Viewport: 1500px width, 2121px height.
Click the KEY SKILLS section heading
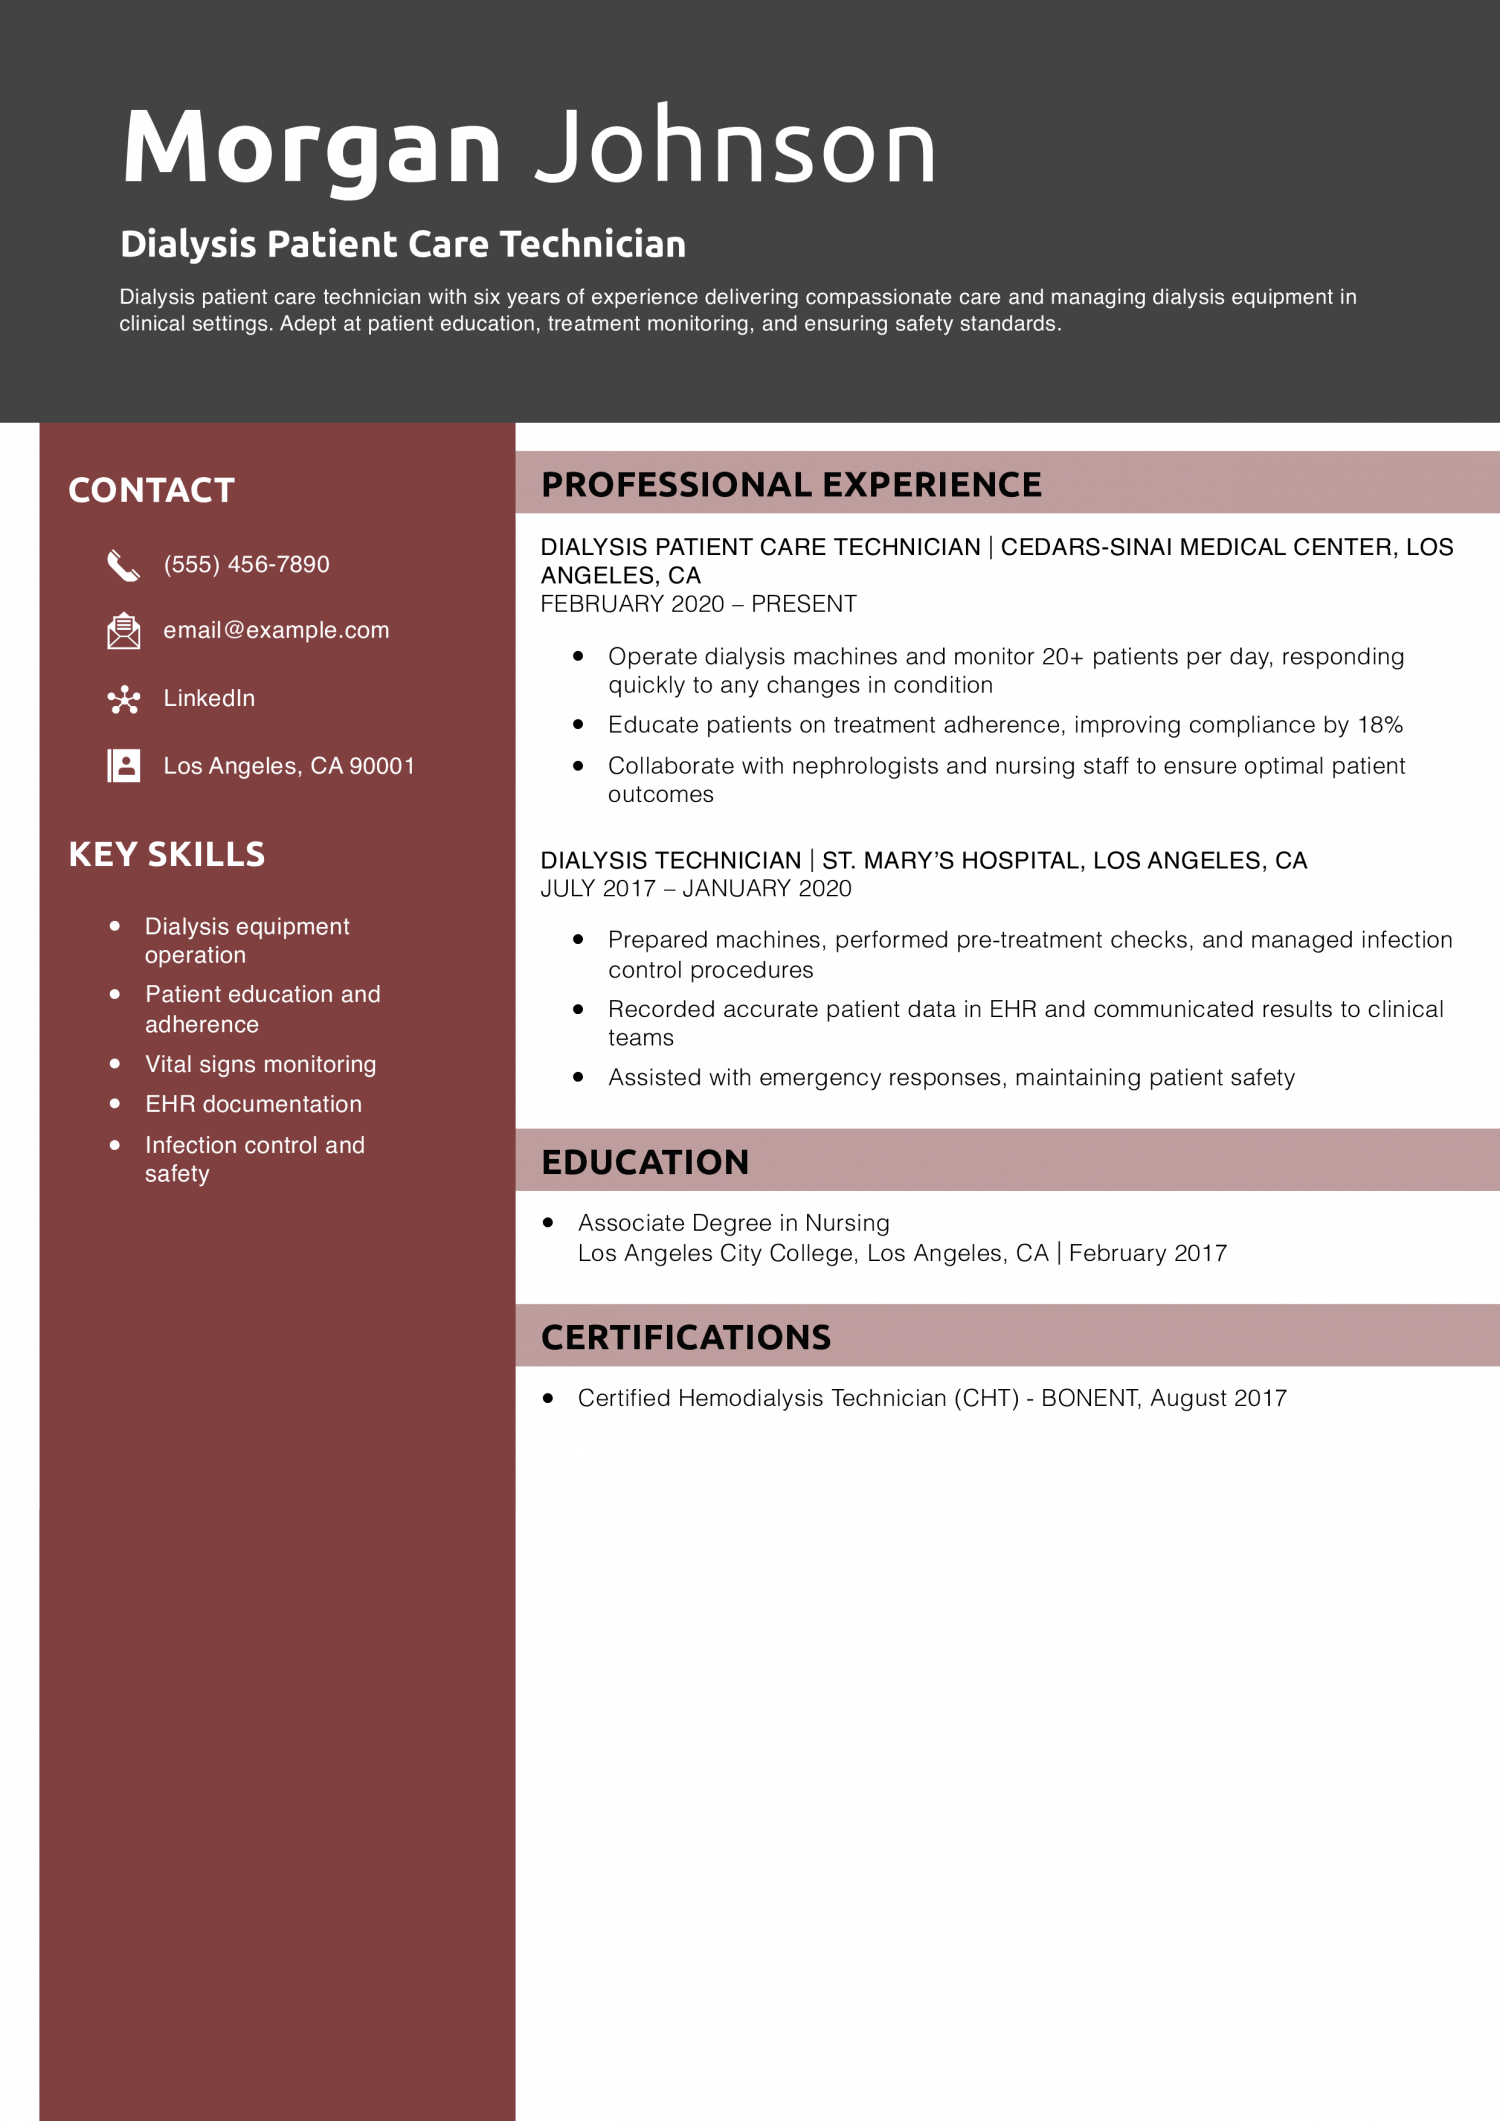pyautogui.click(x=166, y=854)
